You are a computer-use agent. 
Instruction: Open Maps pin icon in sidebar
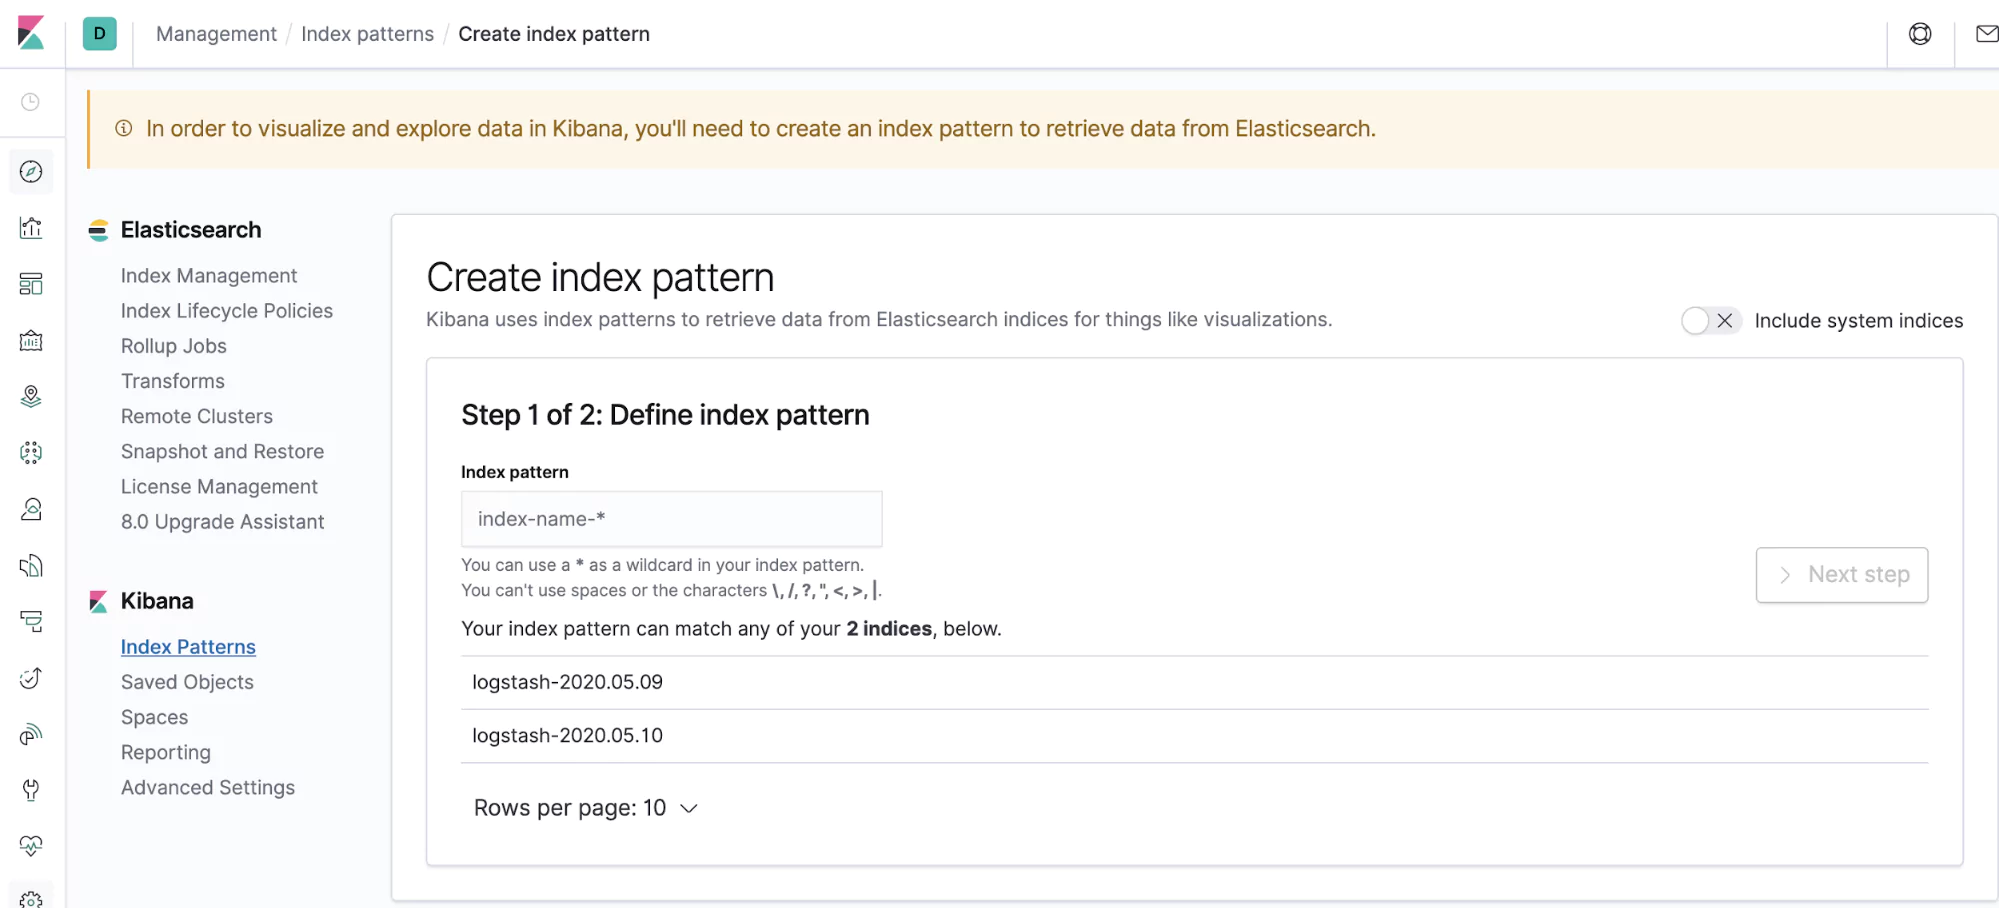(x=31, y=397)
